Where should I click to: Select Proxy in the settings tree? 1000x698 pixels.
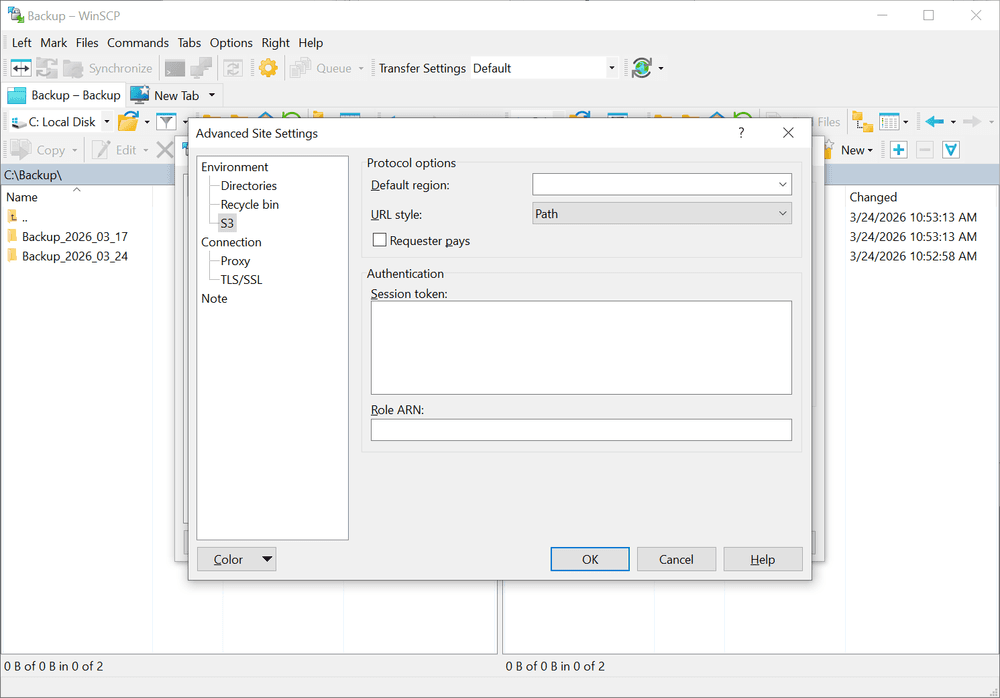pyautogui.click(x=235, y=261)
